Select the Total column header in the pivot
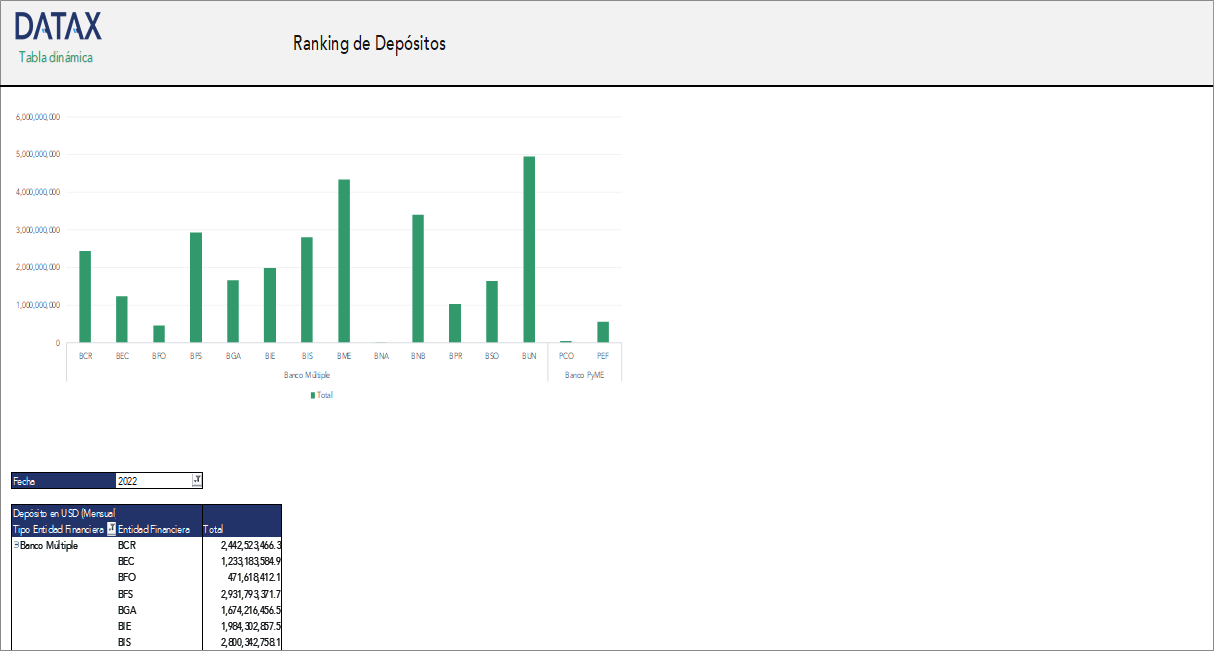The image size is (1214, 651). point(213,529)
